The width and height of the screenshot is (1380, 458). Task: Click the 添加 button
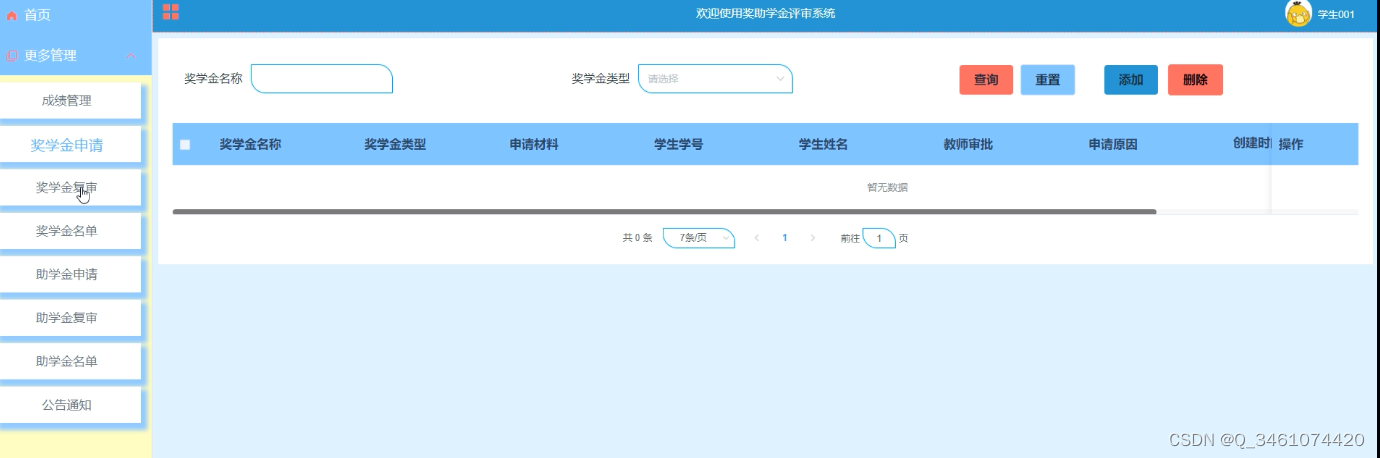point(1131,80)
